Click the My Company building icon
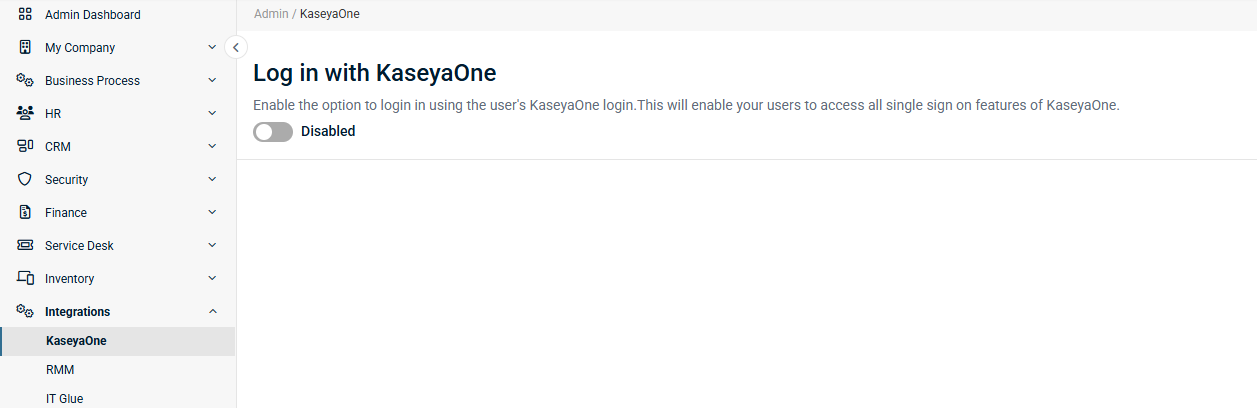This screenshot has height=408, width=1257. coord(25,48)
